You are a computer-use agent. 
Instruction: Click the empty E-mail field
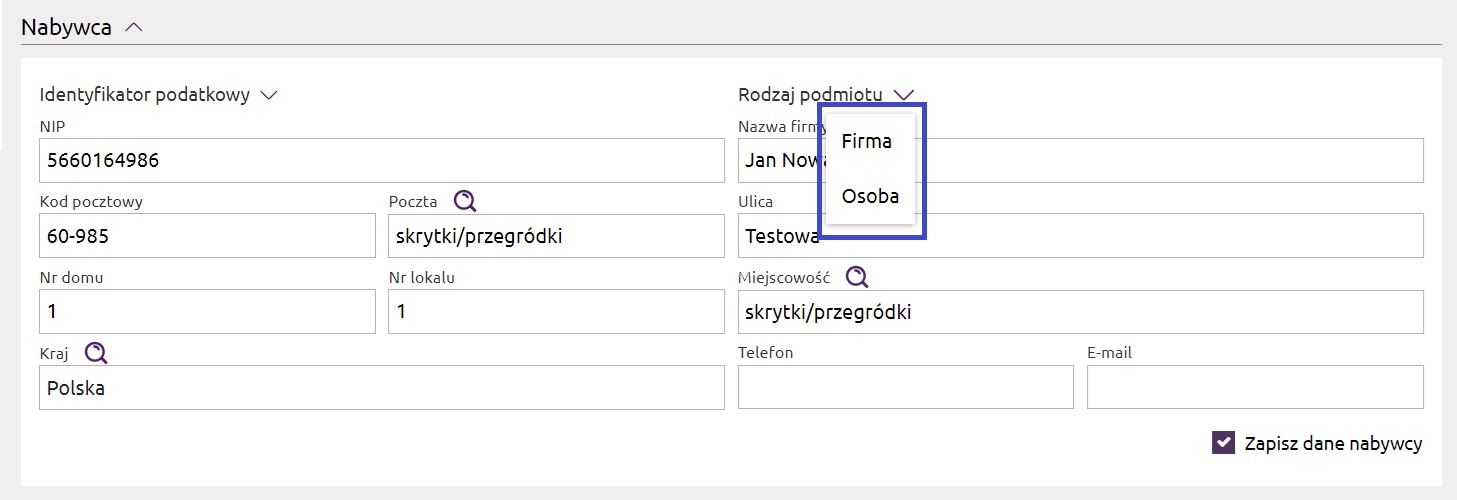point(1254,387)
